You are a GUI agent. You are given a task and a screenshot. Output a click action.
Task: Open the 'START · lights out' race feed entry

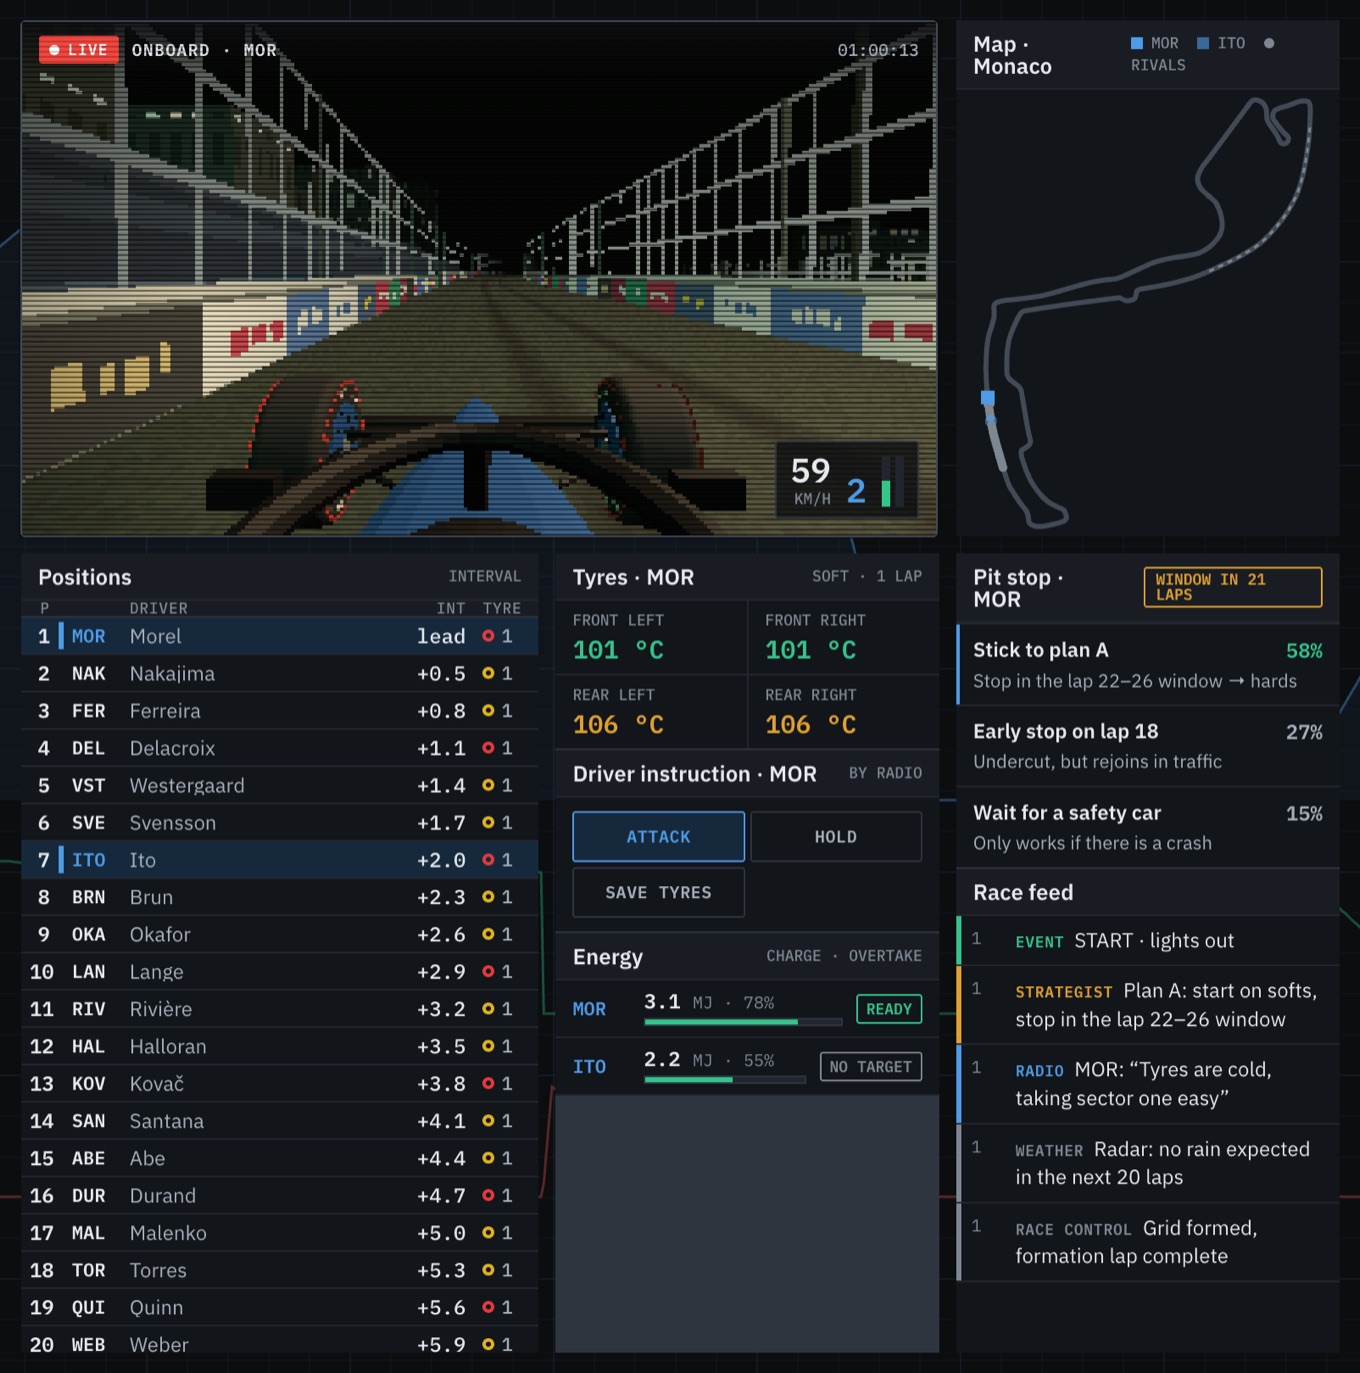coord(1148,941)
